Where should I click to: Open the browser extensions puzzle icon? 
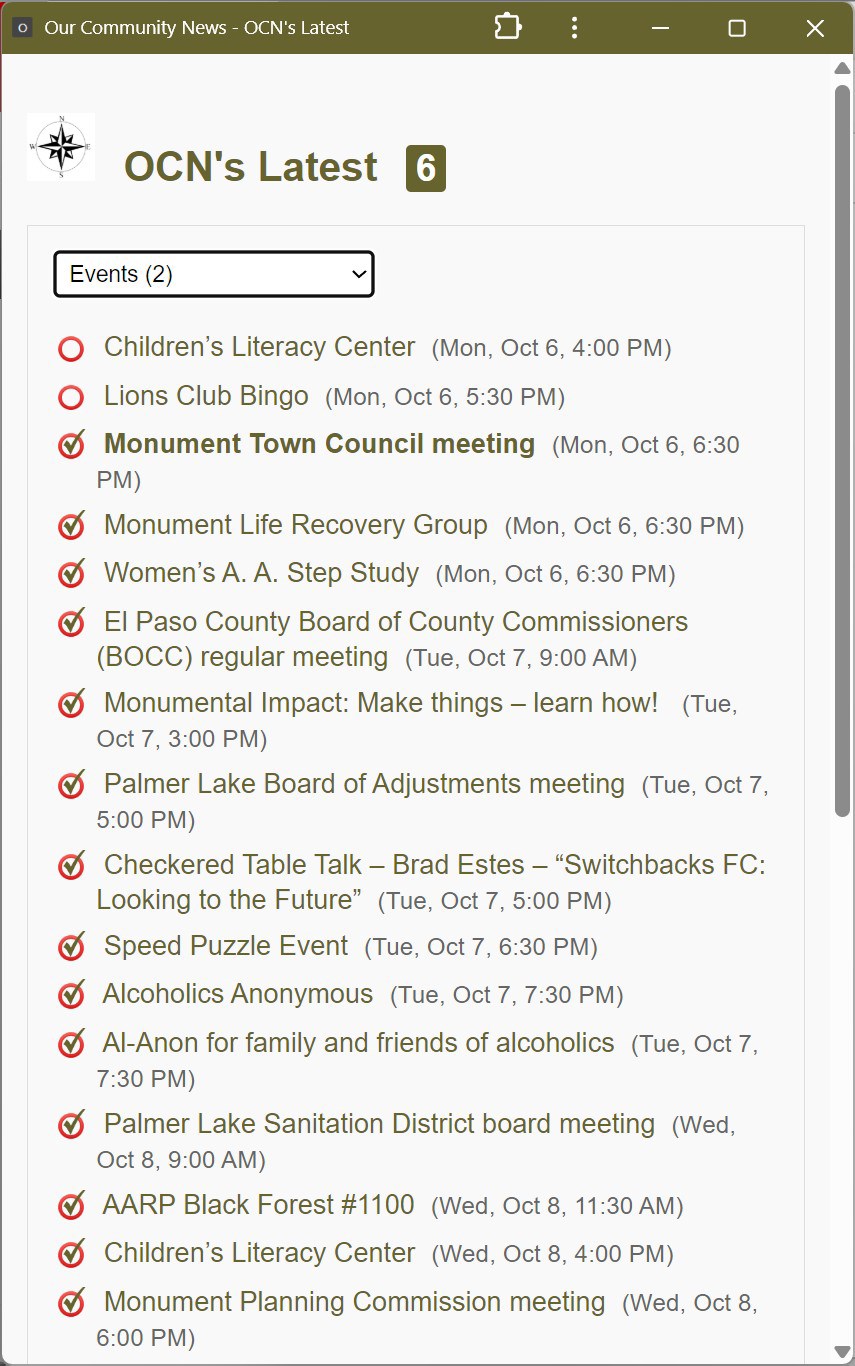508,27
